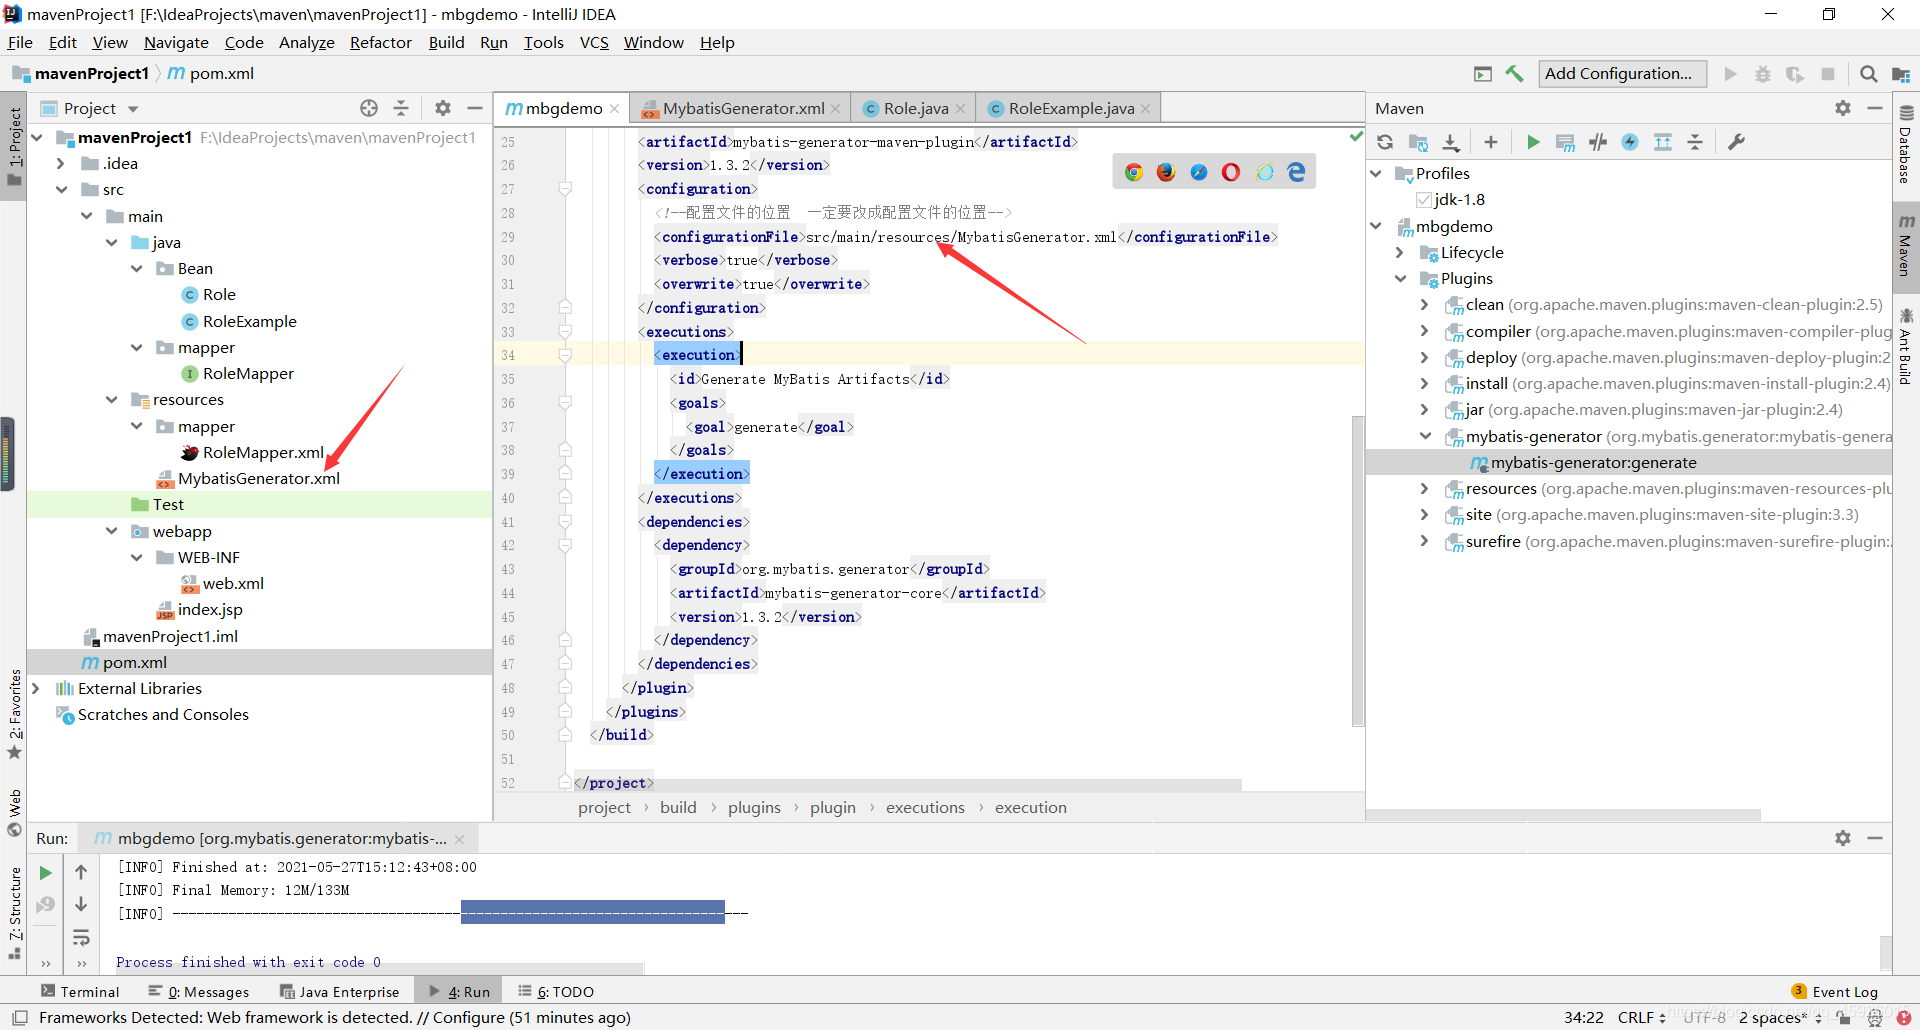Collapse the webapp folder
The height and width of the screenshot is (1030, 1920).
[111, 531]
